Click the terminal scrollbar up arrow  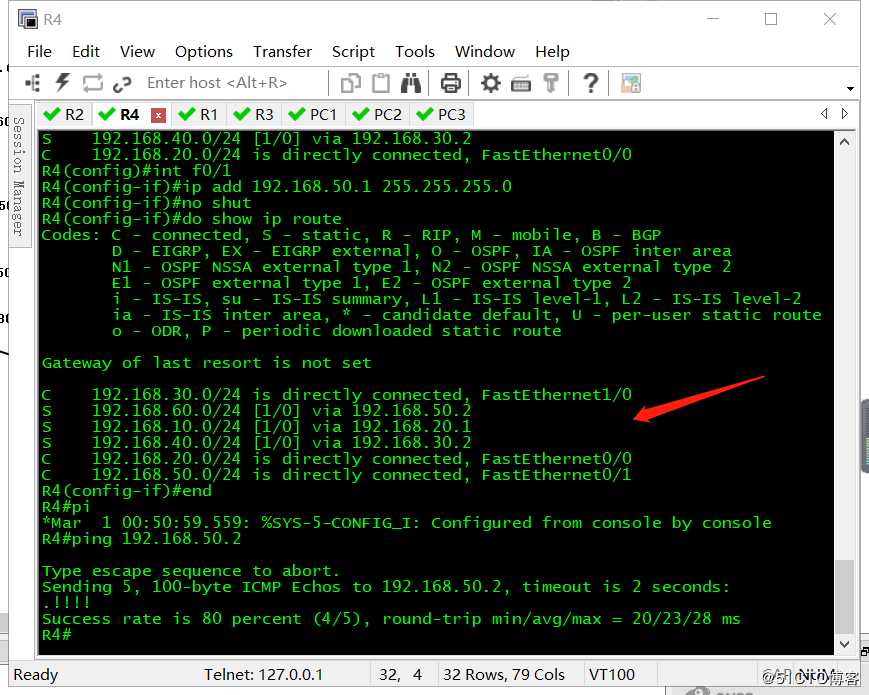pos(844,142)
